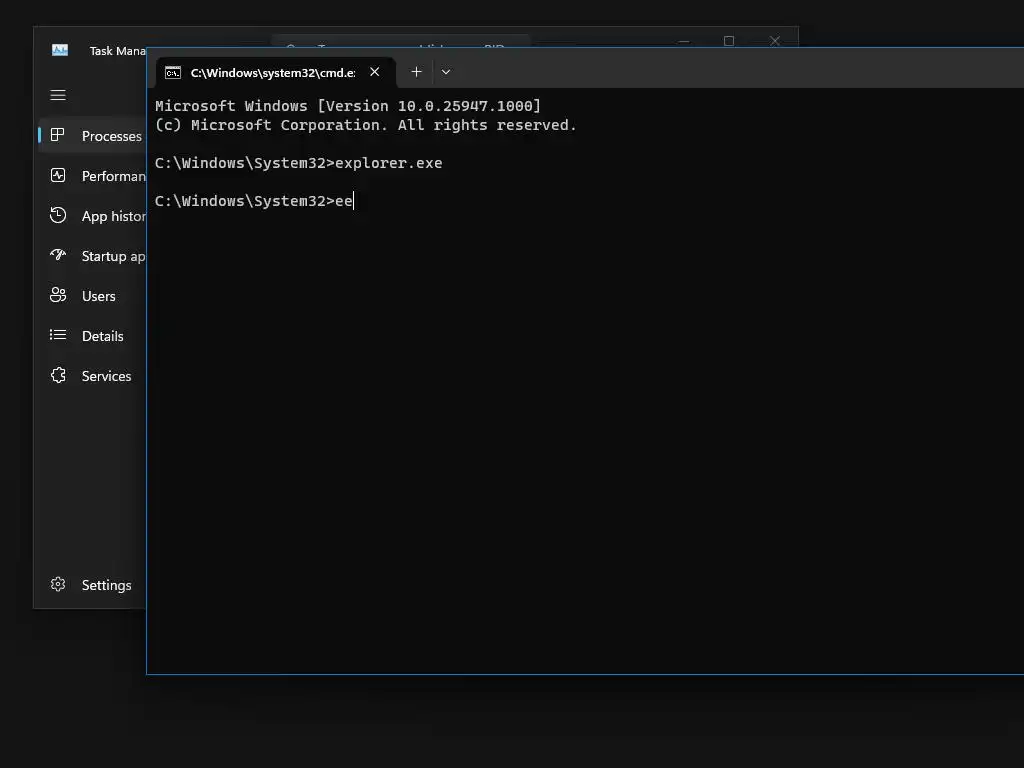Go to App history in Task Manager
Screen dimensions: 1024x768
click(x=92, y=216)
